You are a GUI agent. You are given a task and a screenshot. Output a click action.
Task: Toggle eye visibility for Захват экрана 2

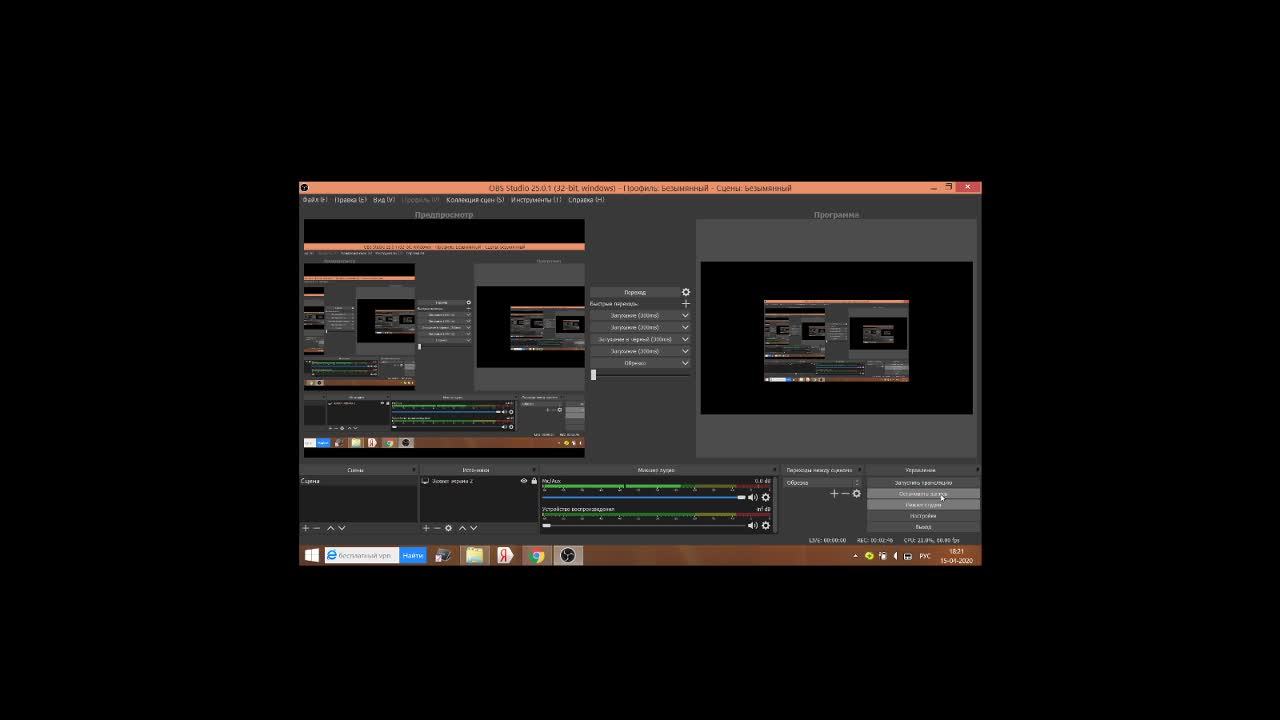coord(523,481)
